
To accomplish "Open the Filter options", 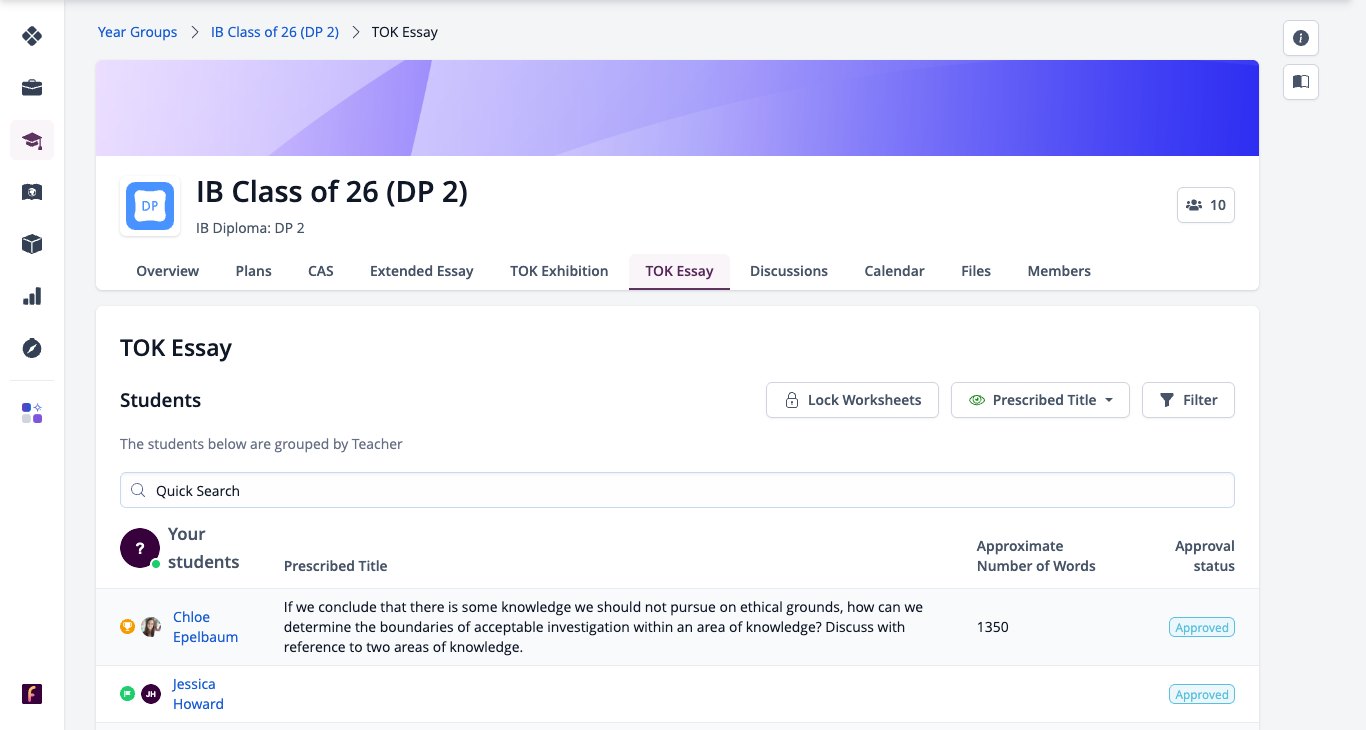I will click(x=1188, y=400).
